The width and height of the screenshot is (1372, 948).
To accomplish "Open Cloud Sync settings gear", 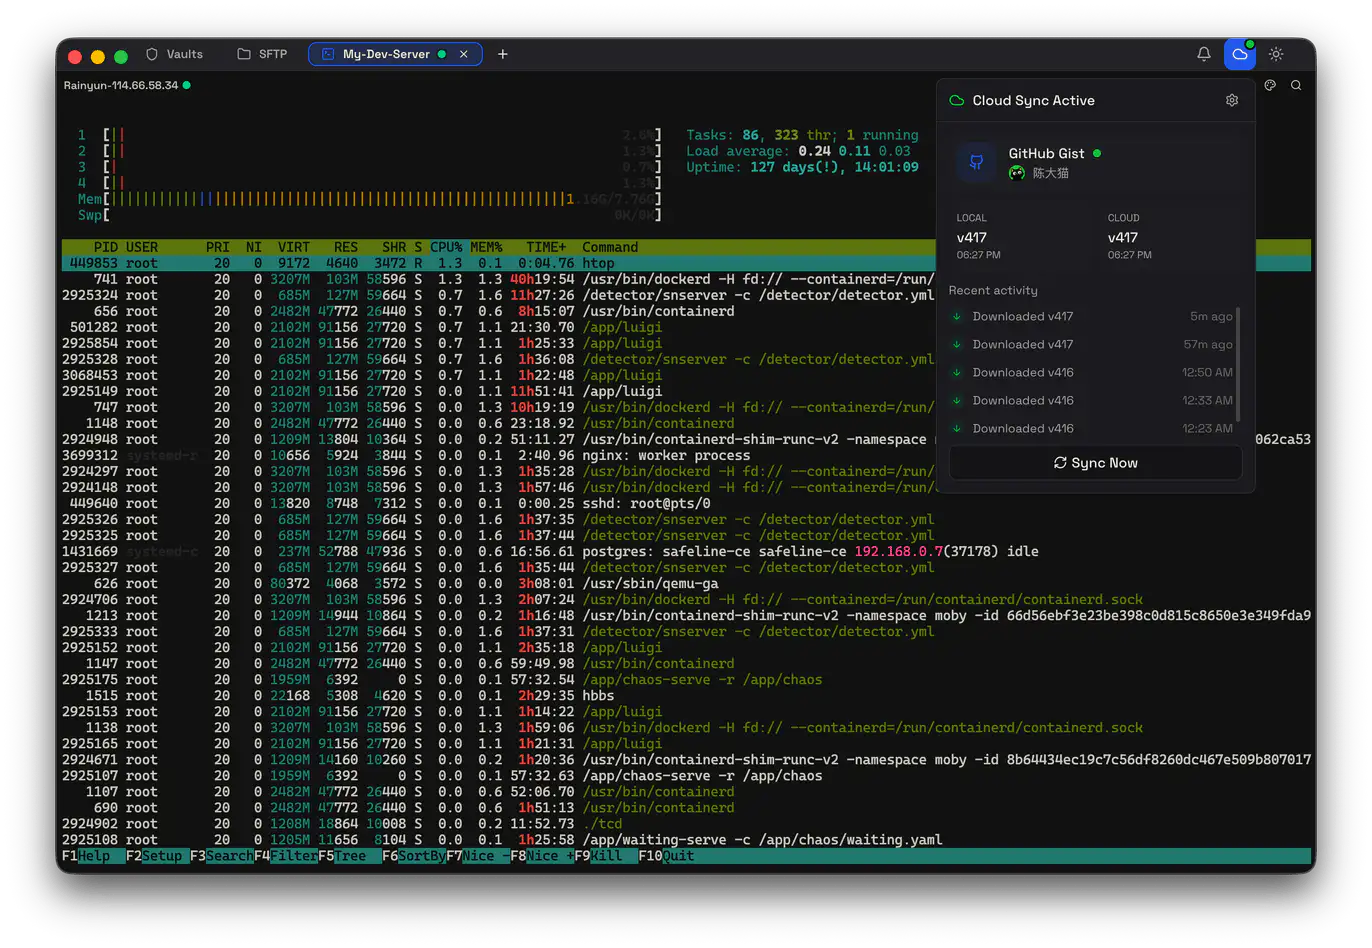I will 1232,100.
